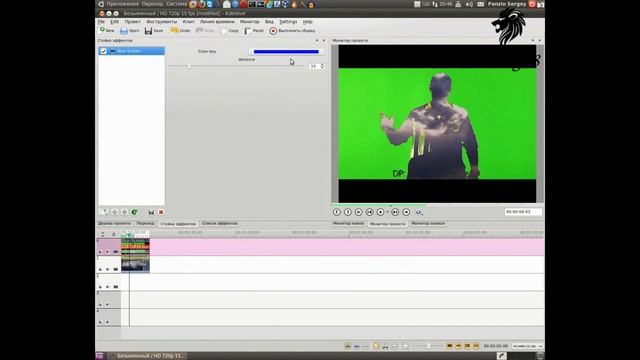640x360 pixels.
Task: Click the Variance numeric value field
Action: coord(314,66)
